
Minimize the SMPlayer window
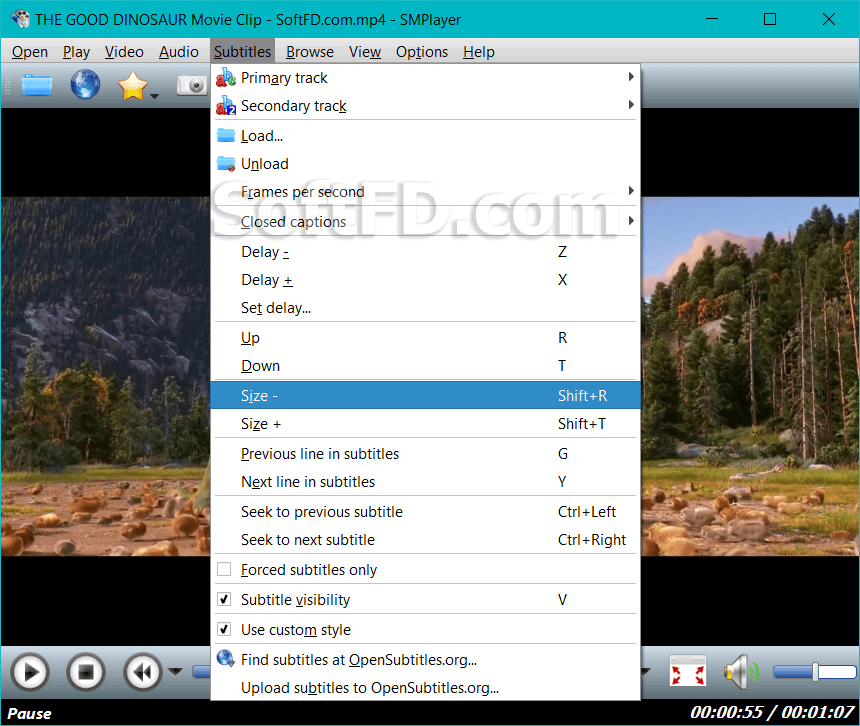point(712,19)
